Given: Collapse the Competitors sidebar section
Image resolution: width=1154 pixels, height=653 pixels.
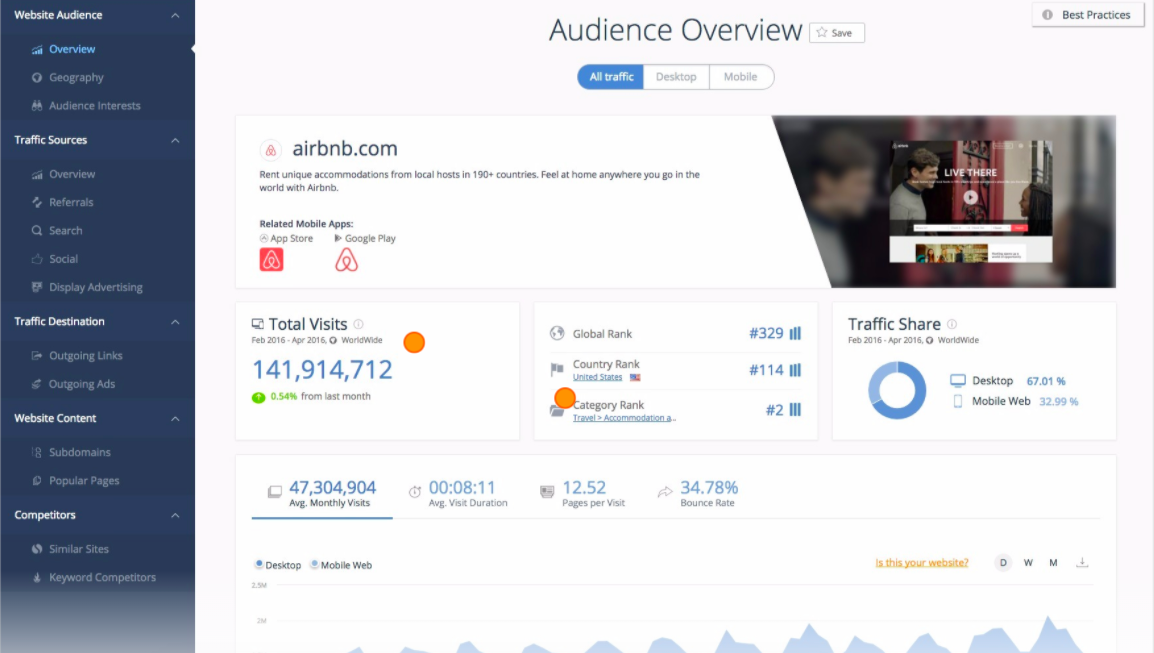Looking at the screenshot, I should click(x=175, y=516).
